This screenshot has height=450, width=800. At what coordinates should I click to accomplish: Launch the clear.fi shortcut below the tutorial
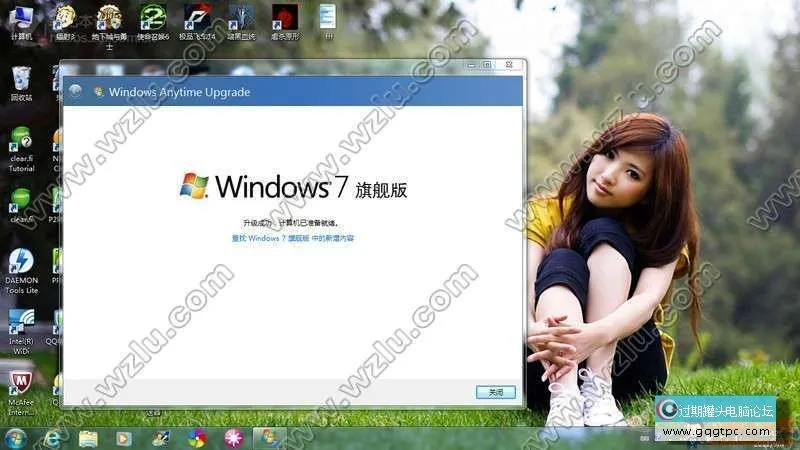[x=21, y=206]
